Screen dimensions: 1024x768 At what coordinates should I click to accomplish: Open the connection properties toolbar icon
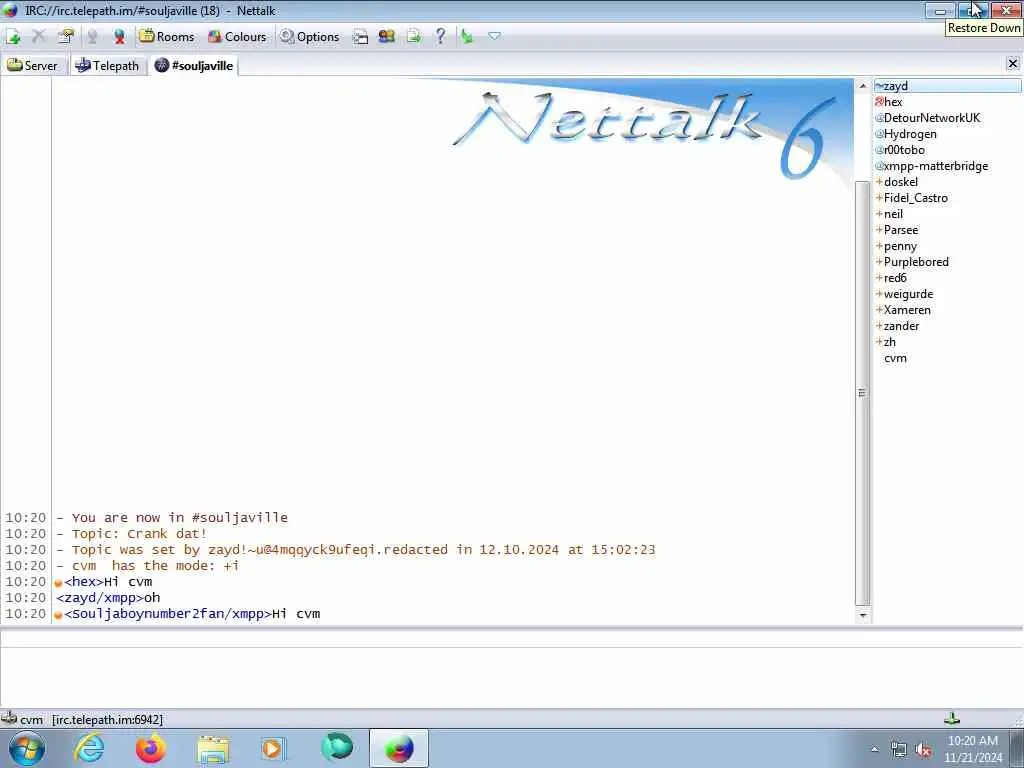[x=65, y=37]
